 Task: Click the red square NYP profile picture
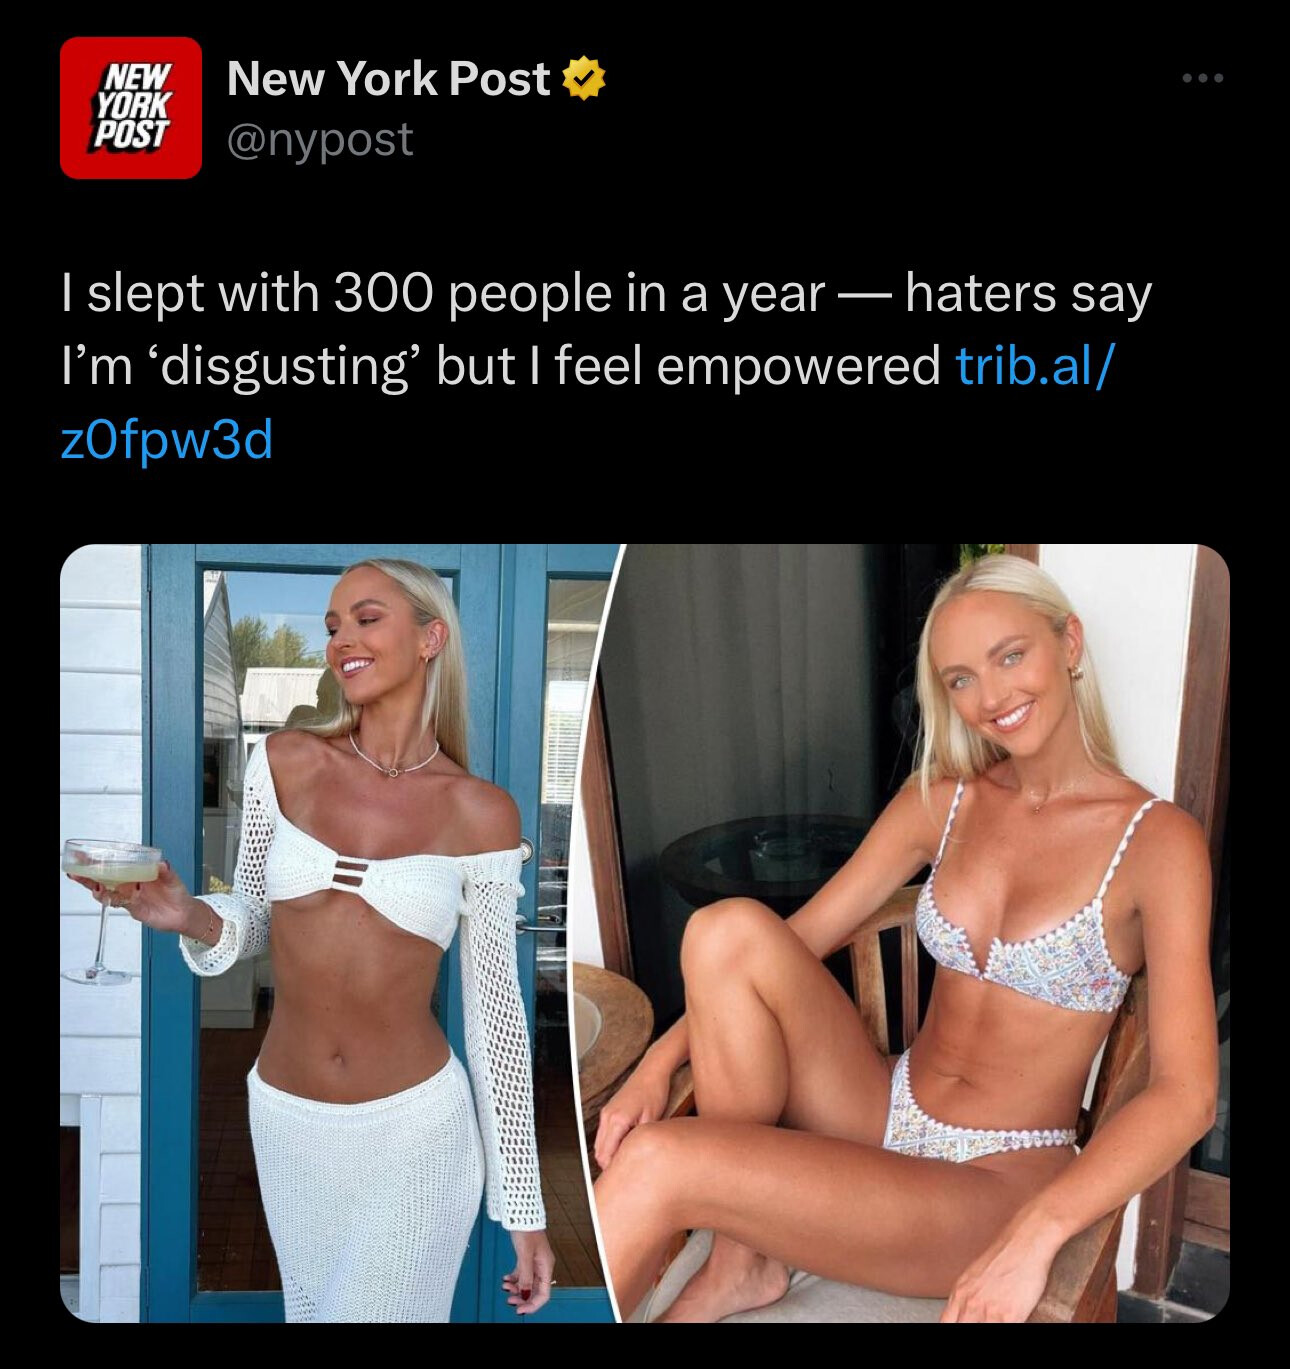(130, 108)
